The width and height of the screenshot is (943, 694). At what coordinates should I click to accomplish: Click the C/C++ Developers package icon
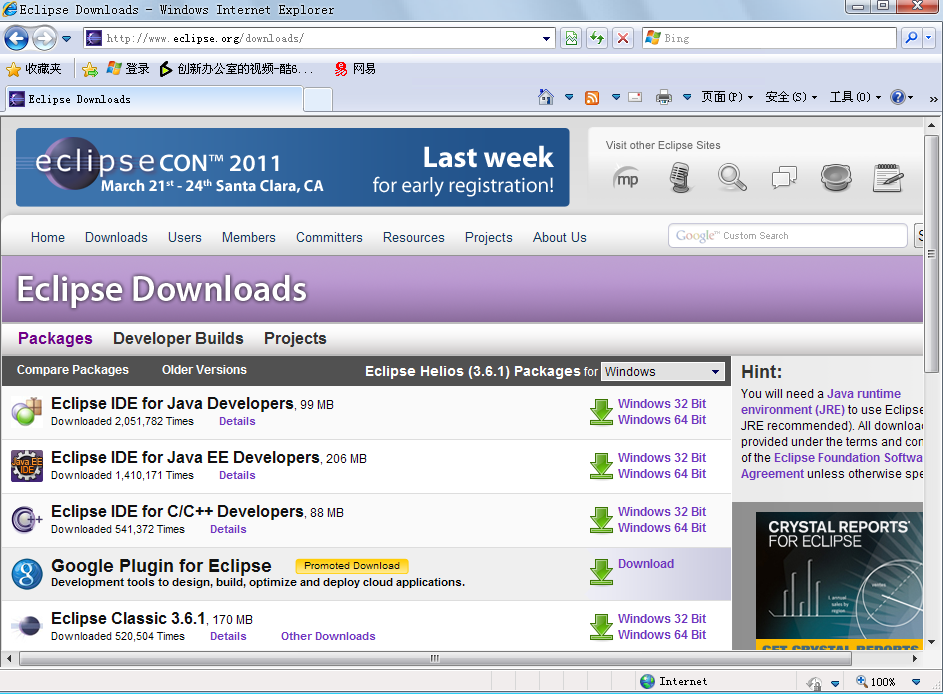click(x=26, y=520)
